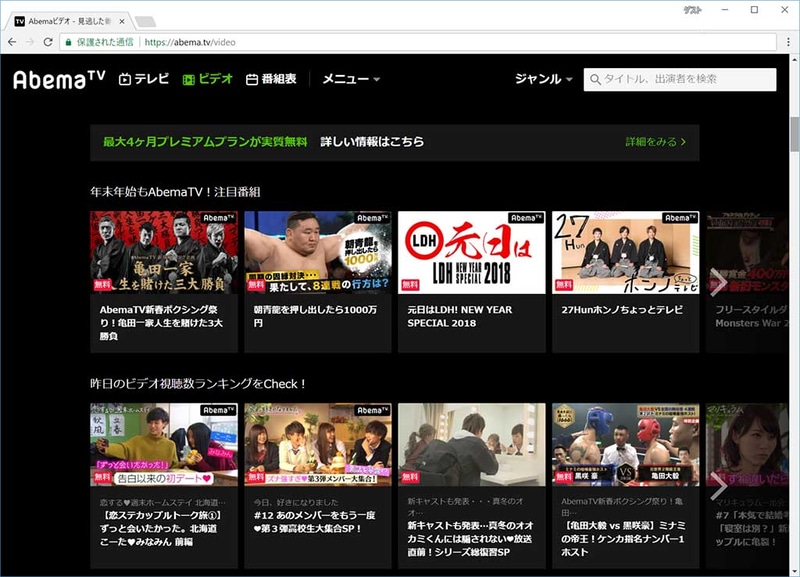
Task: Click title AbemaTV新春ボクシング祭り 亀田一家
Action: point(161,323)
